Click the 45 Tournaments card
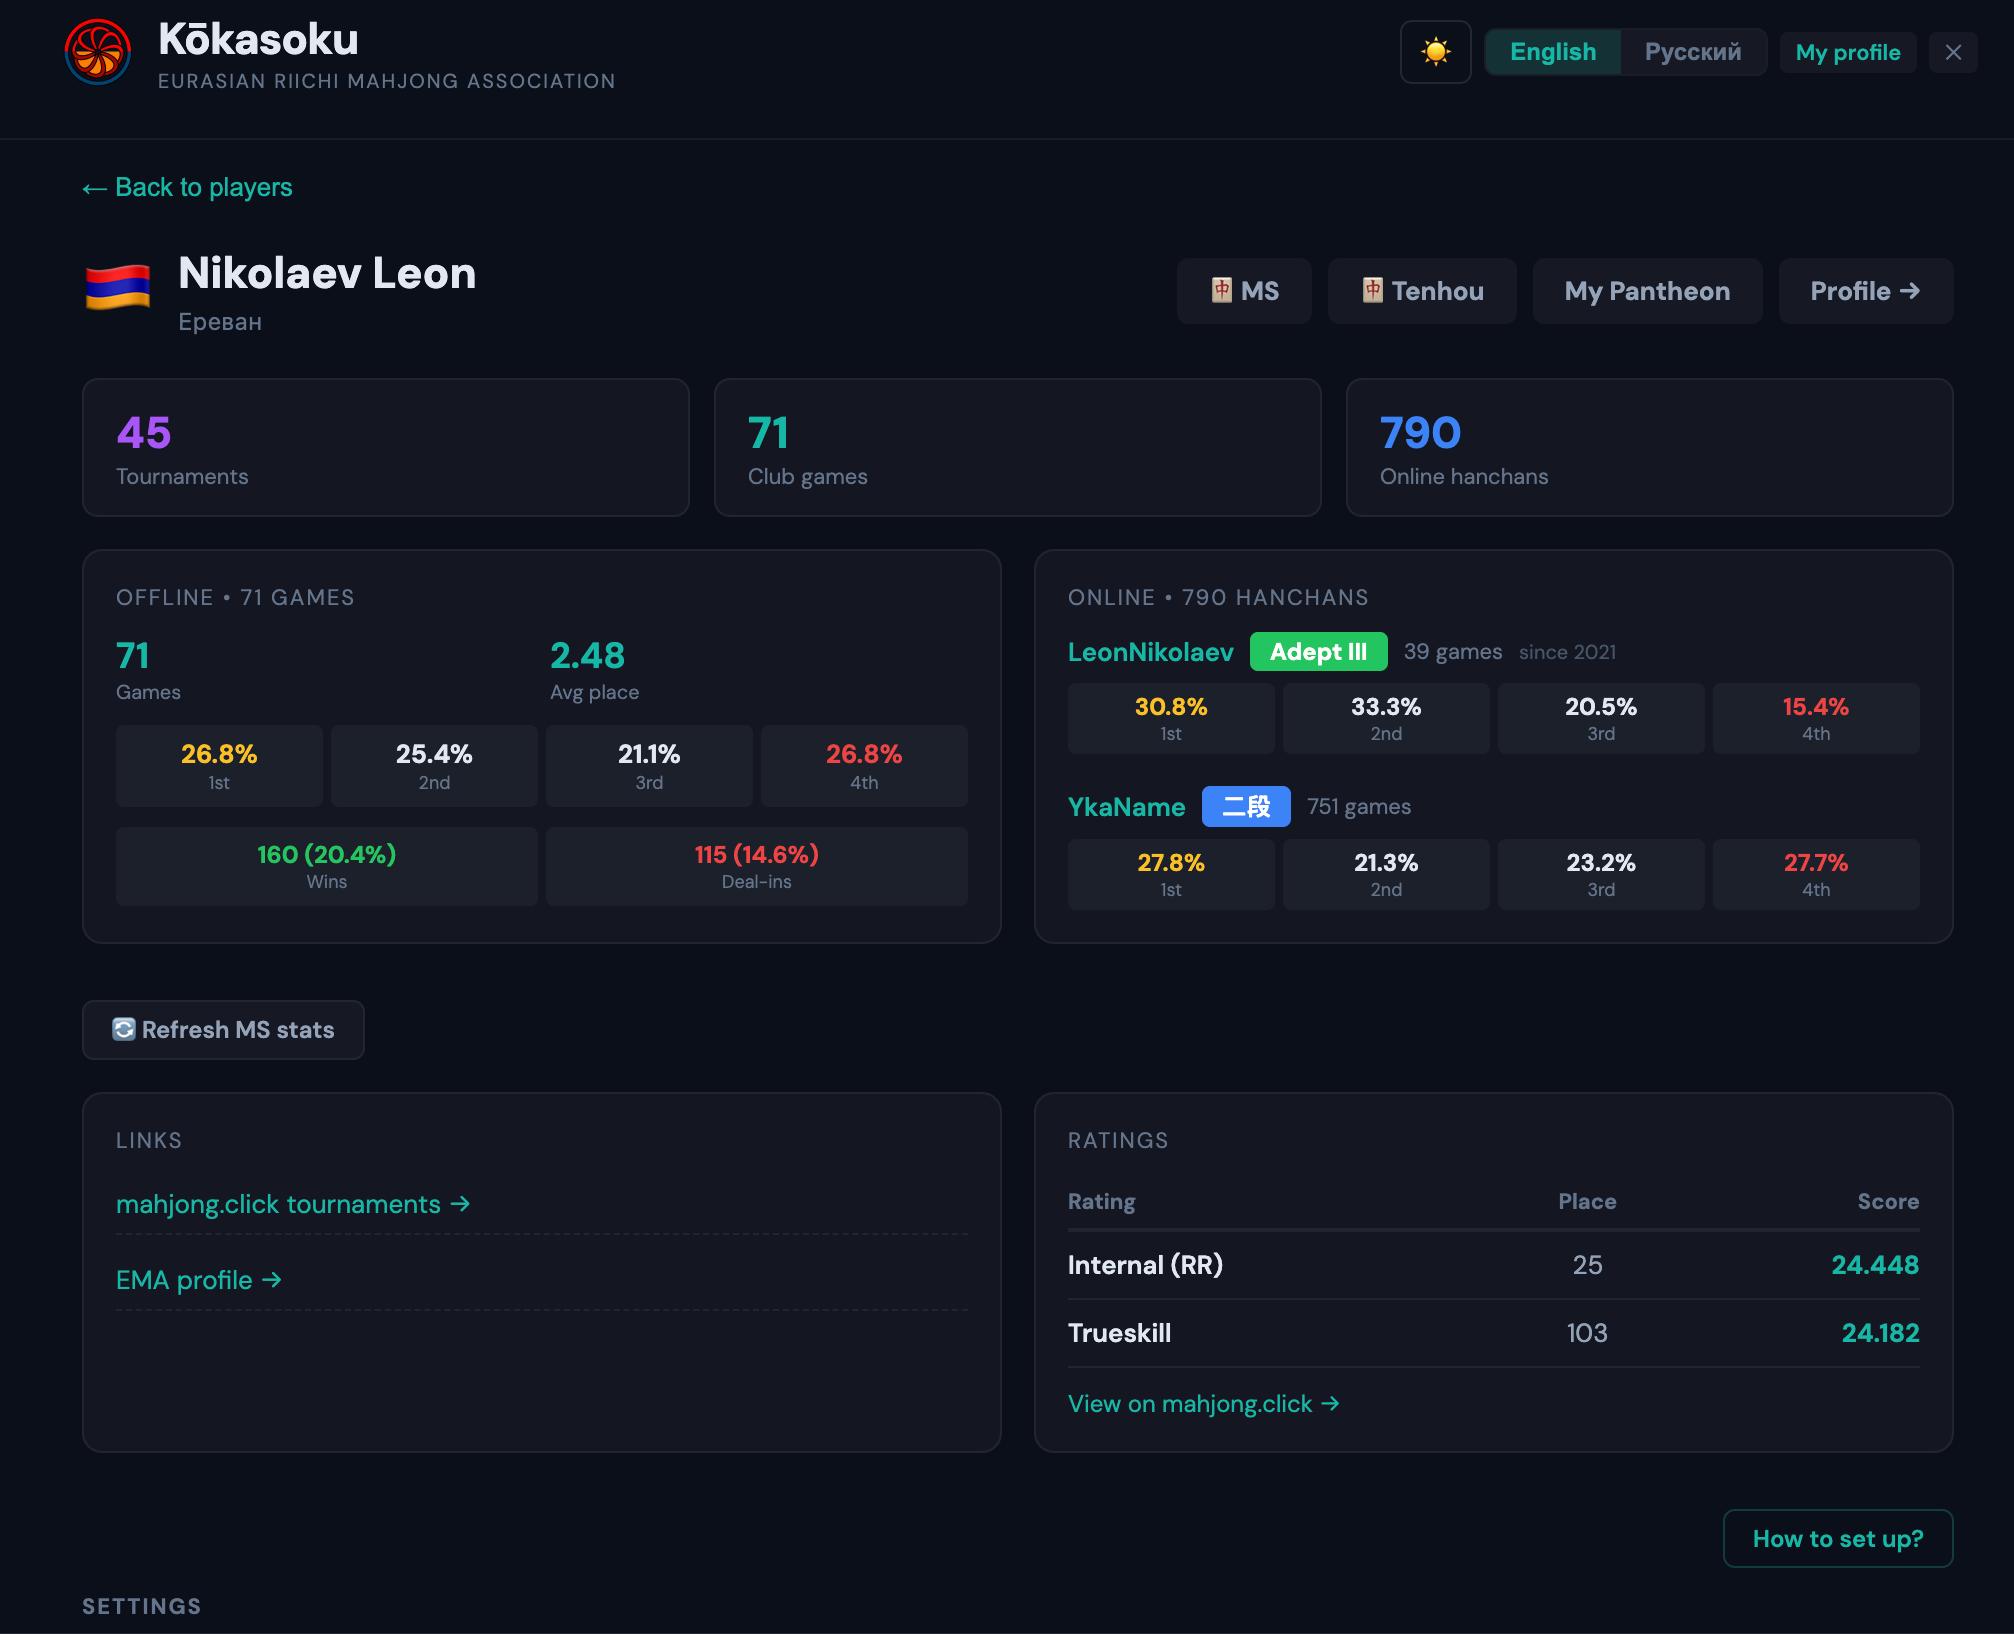 [x=385, y=447]
